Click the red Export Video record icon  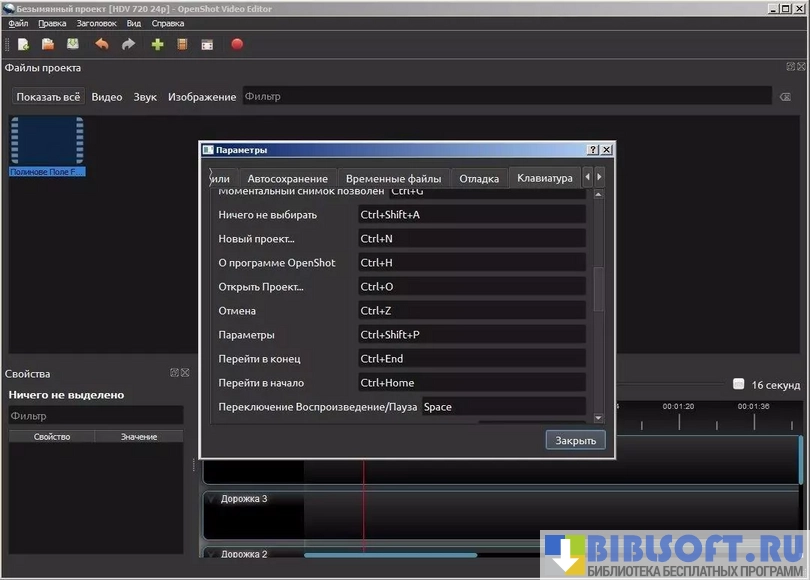pos(237,44)
